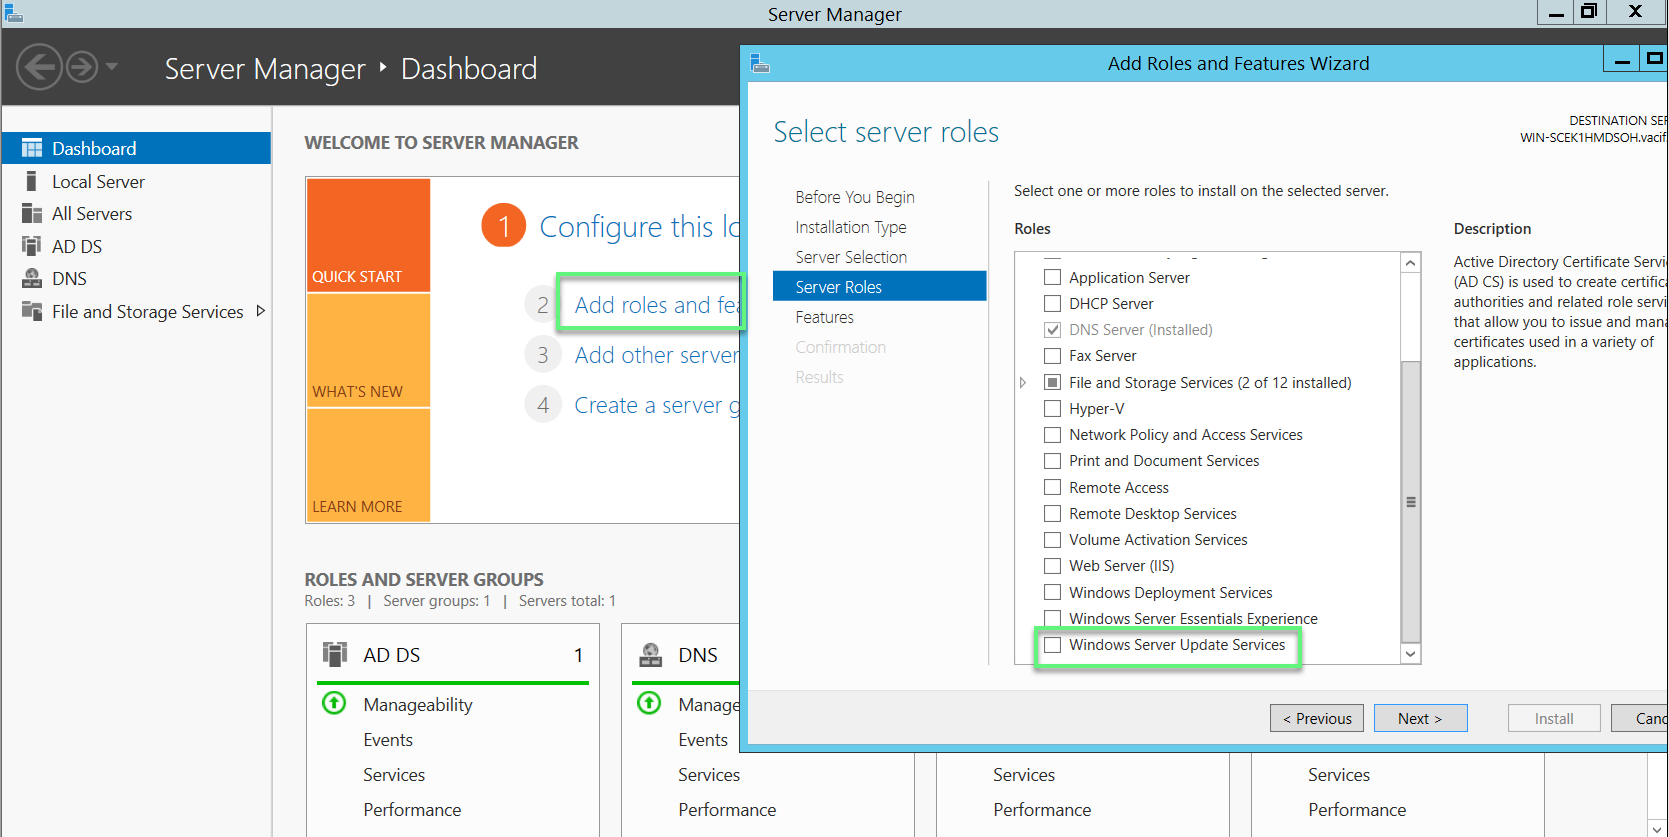Open AD DS Performance in tile
The width and height of the screenshot is (1669, 837).
(412, 810)
